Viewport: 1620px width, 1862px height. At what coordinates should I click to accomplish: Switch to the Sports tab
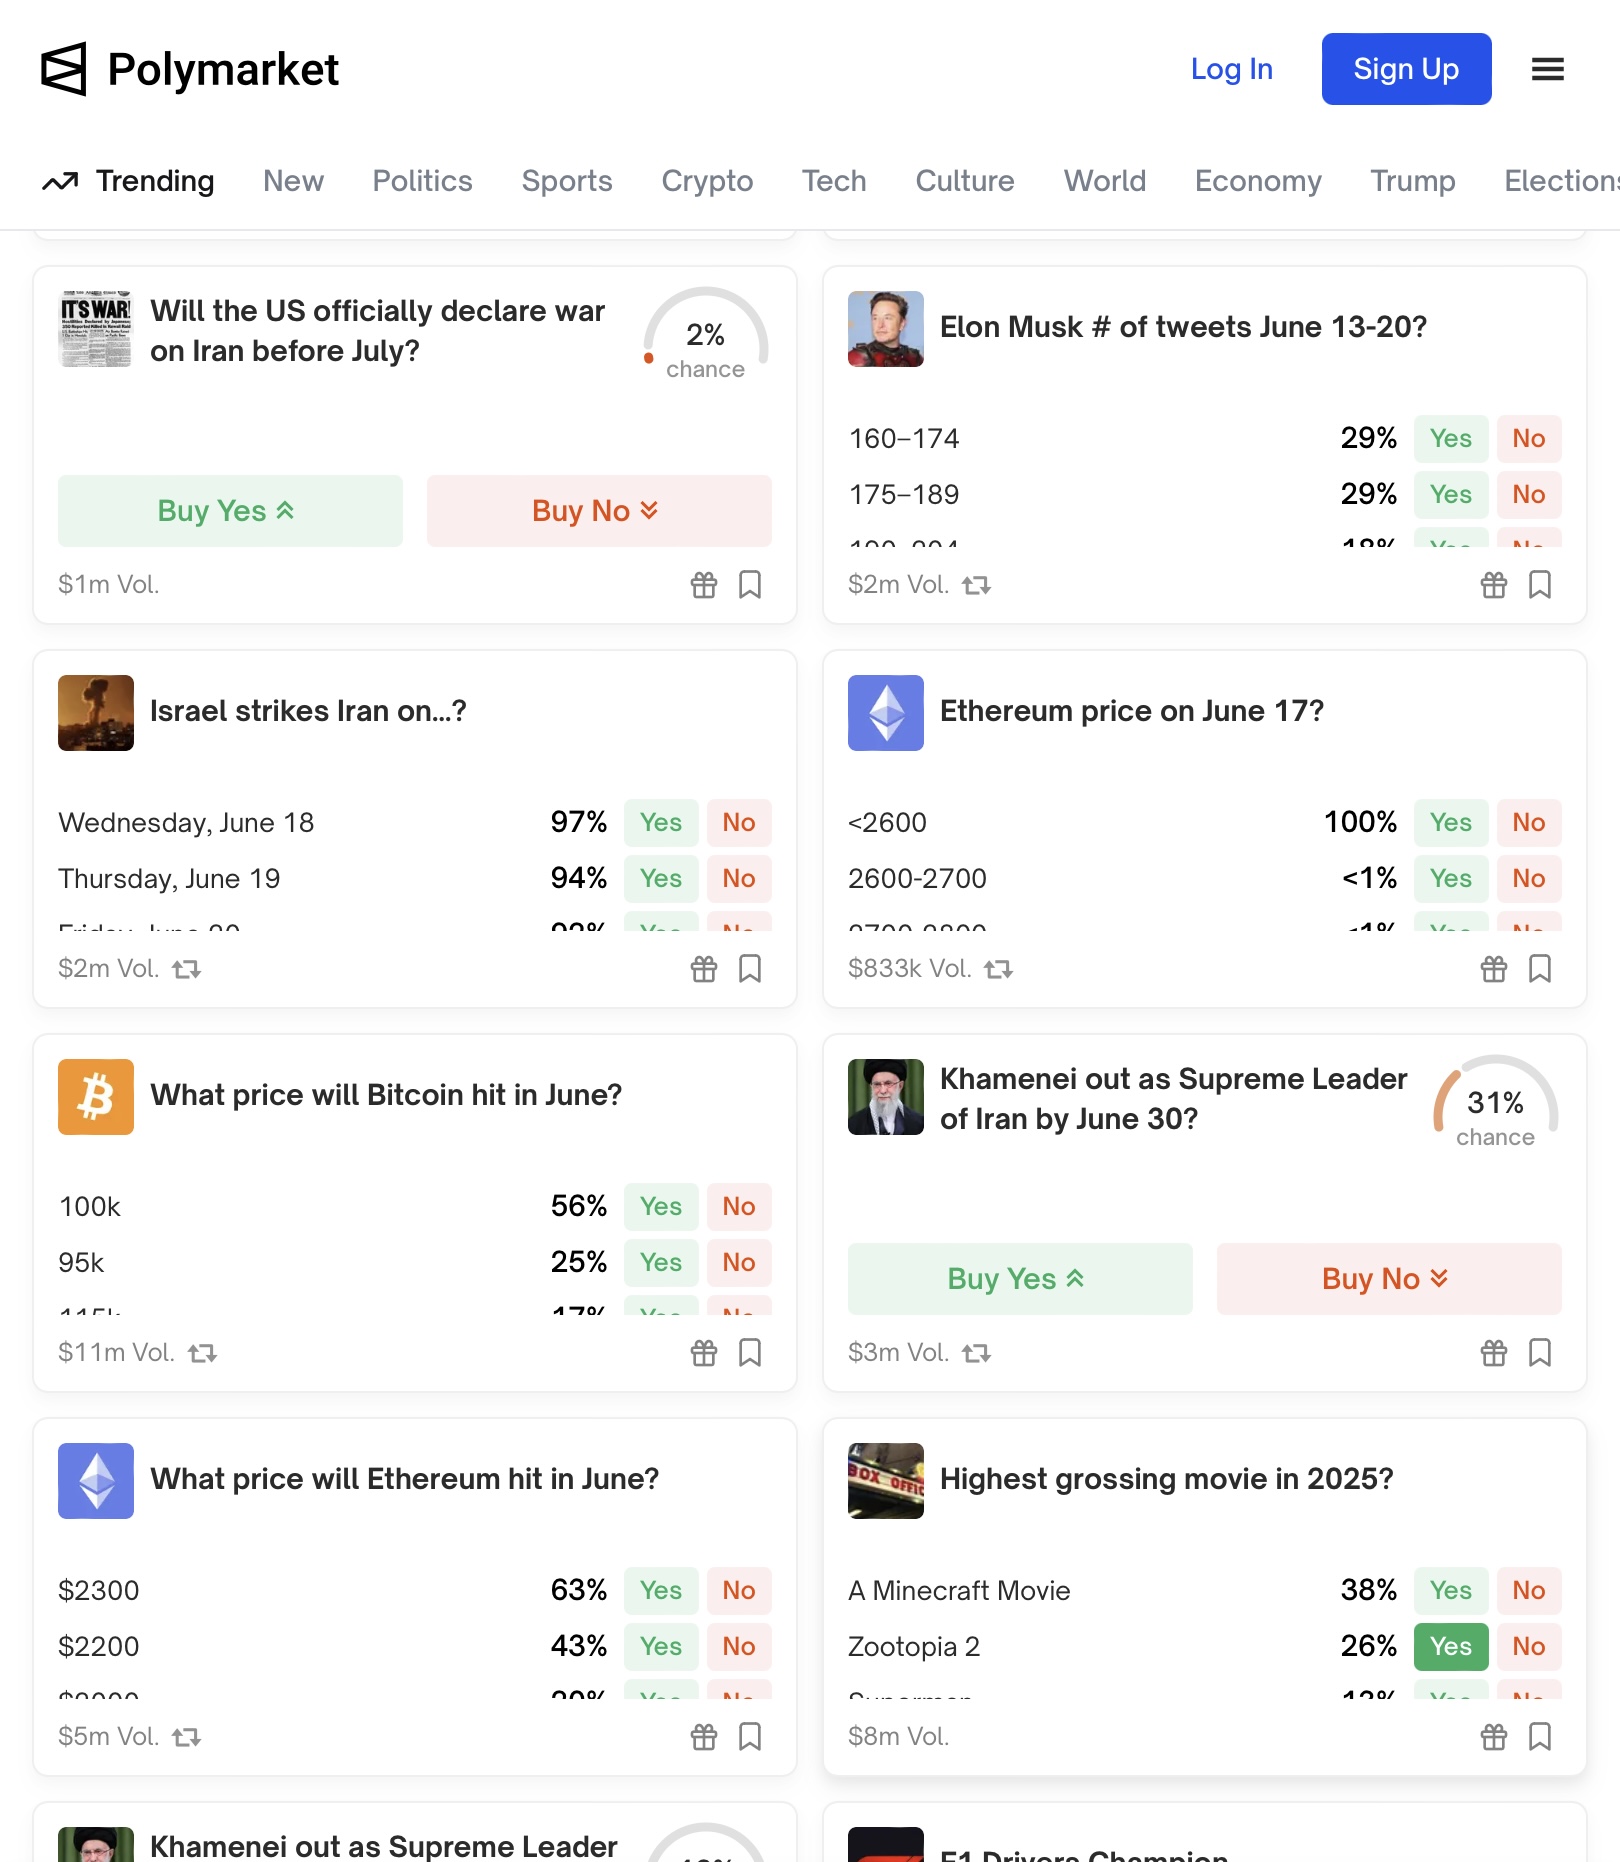(x=567, y=181)
